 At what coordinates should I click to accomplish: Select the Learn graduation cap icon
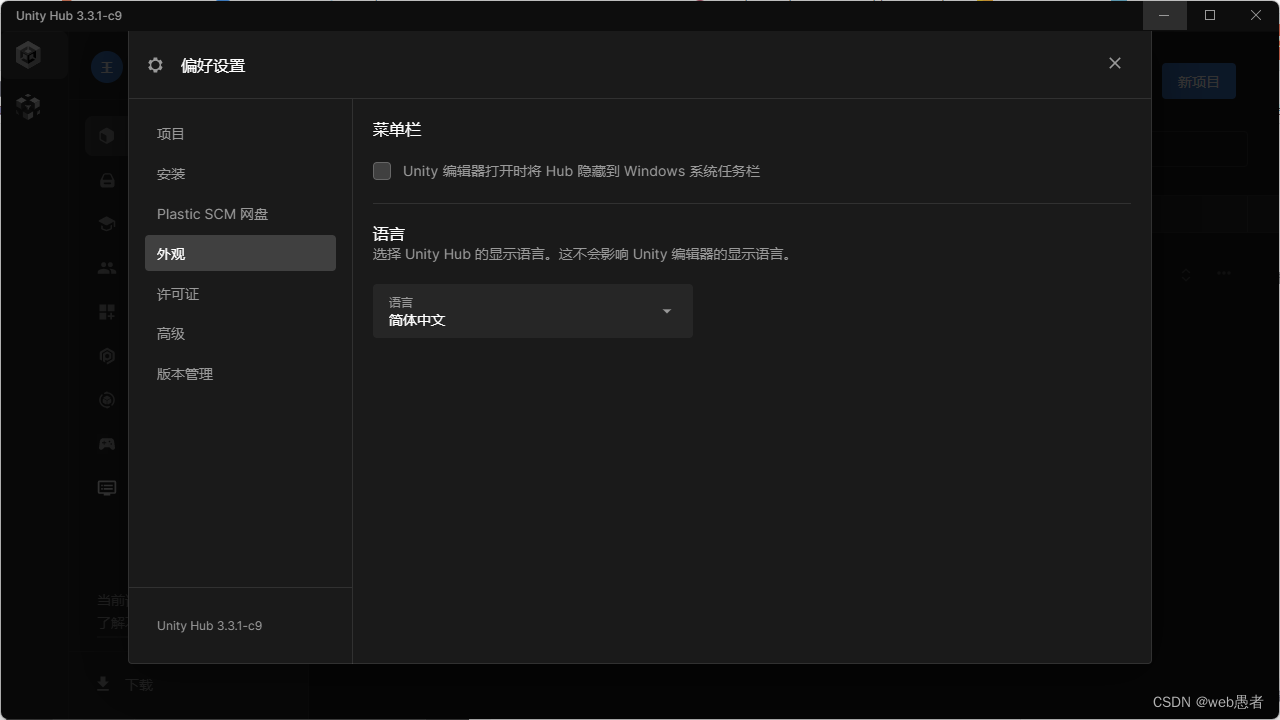click(107, 224)
